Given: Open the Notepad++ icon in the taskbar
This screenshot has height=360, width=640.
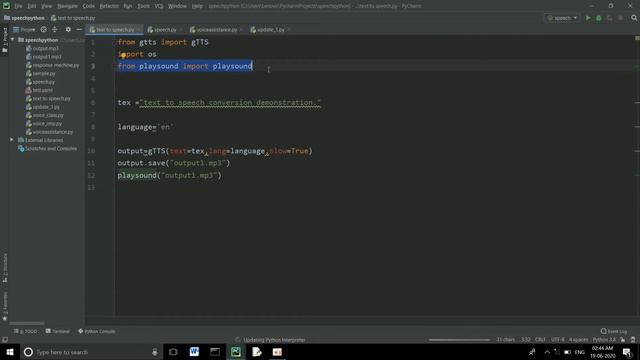Looking at the screenshot, I should click(x=257, y=352).
